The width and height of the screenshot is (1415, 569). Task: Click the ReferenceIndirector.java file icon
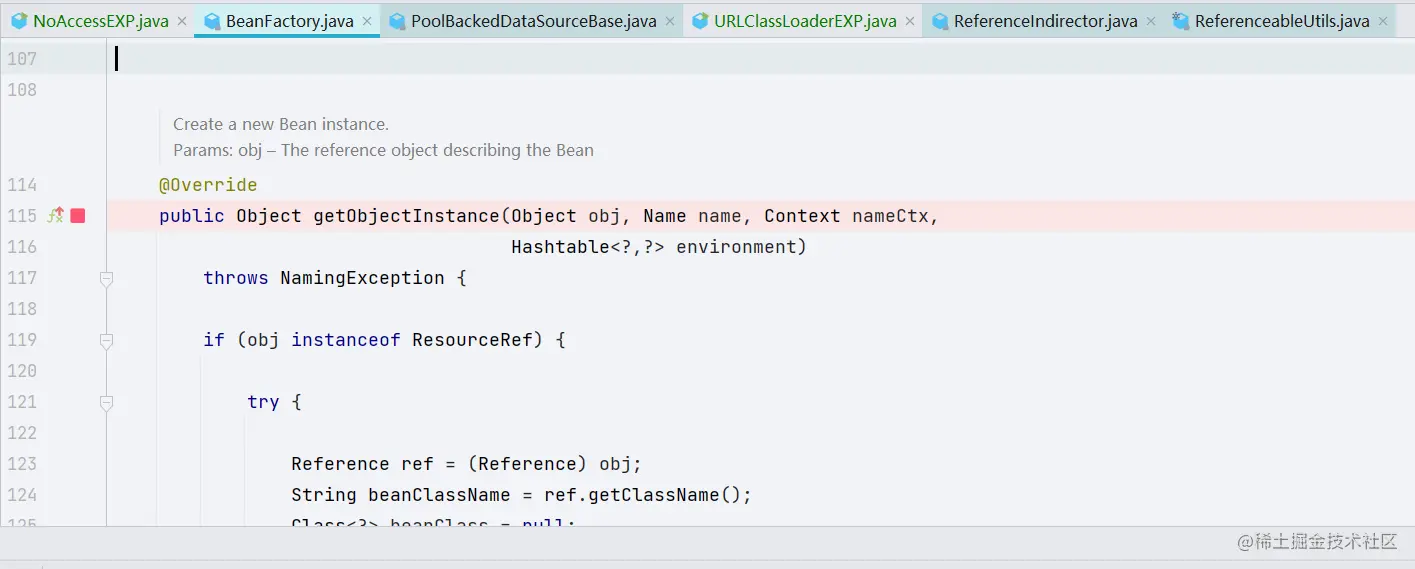tap(940, 21)
